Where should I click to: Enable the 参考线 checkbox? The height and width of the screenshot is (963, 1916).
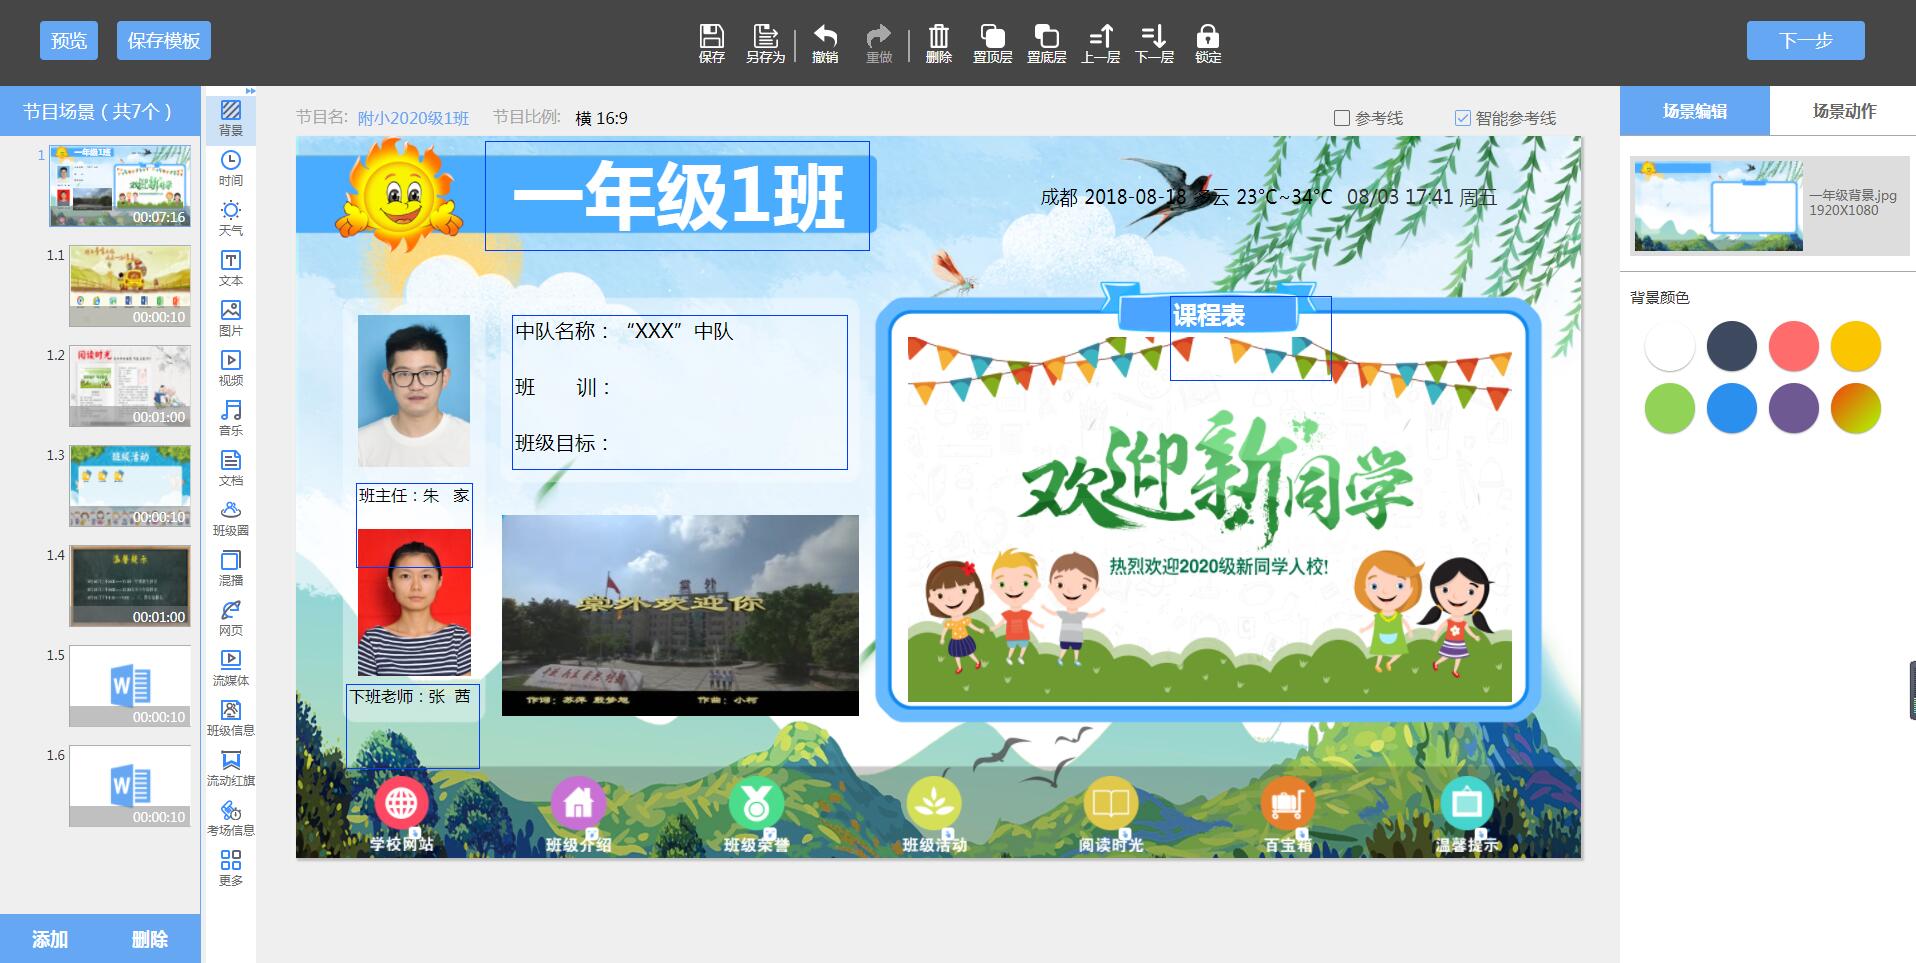pos(1342,118)
